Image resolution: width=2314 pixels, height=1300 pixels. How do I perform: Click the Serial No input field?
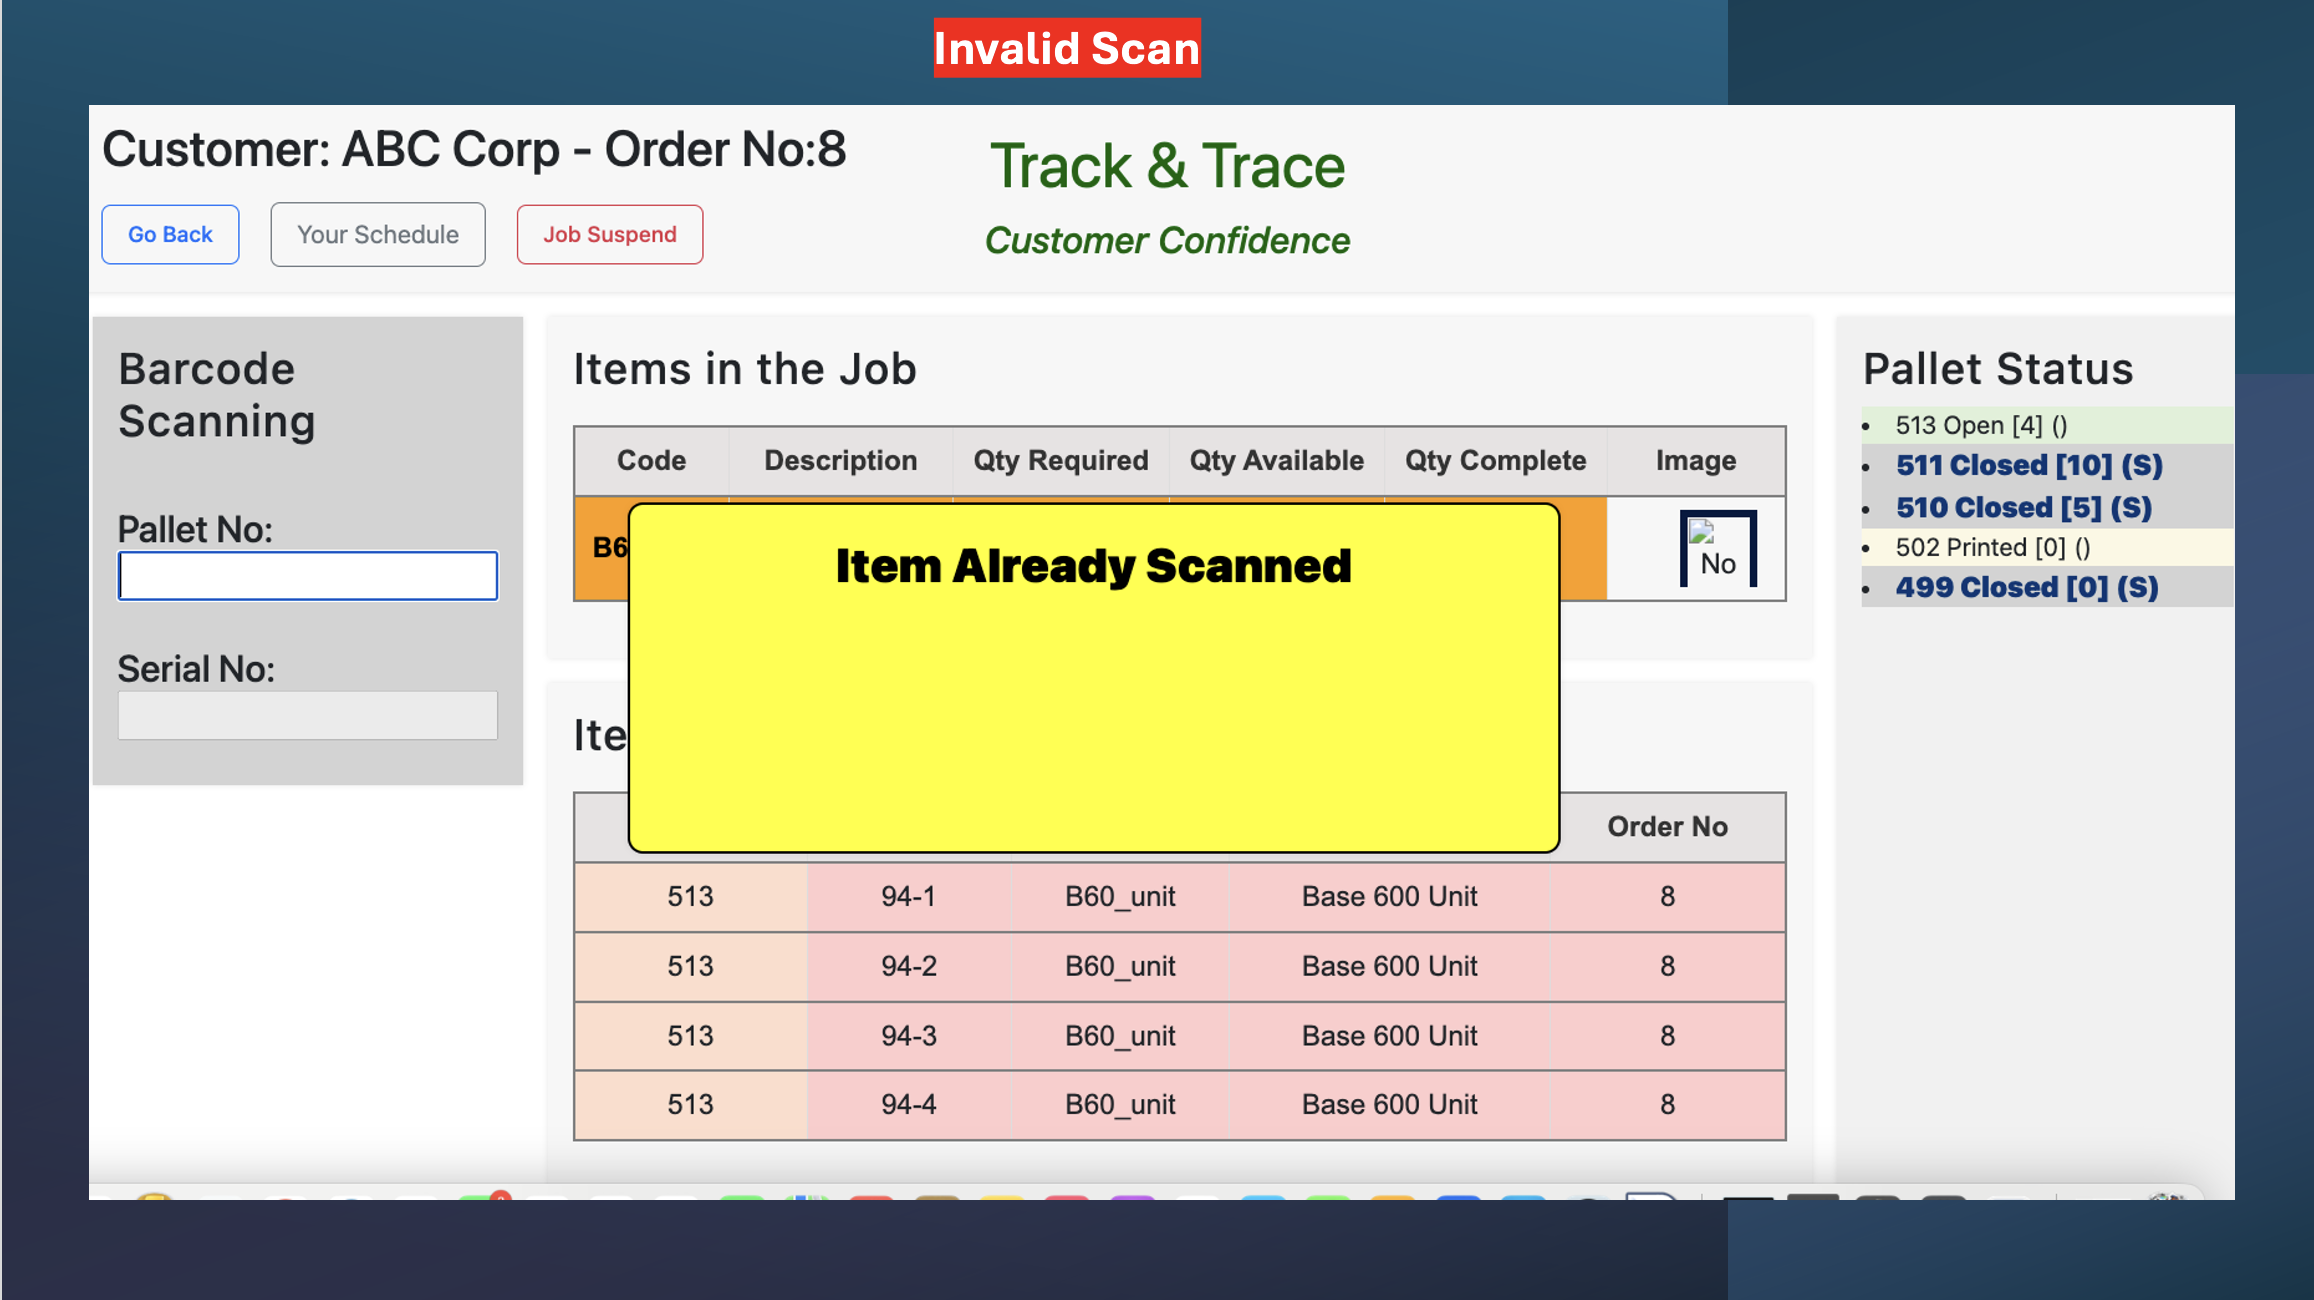[x=307, y=716]
